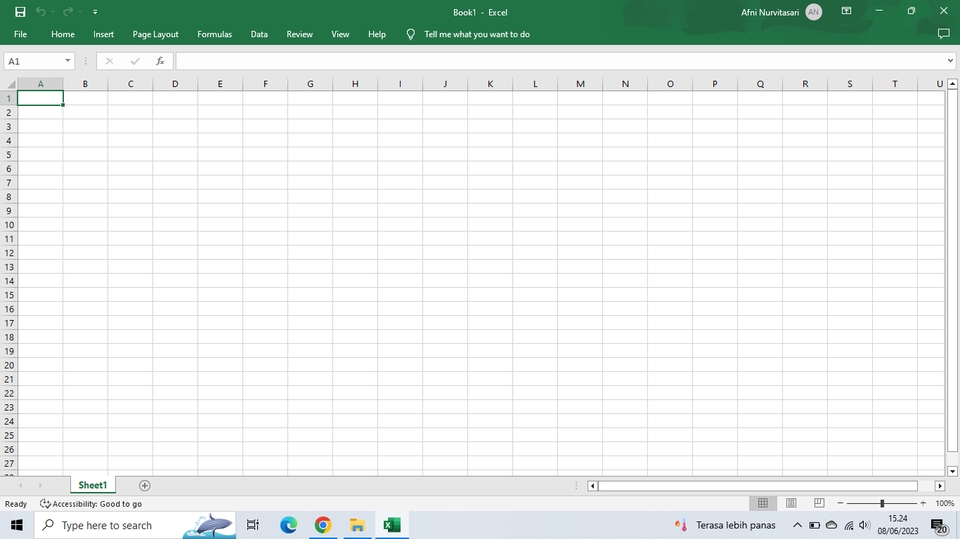Screen dimensions: 960x539
Task: Click the AN account avatar
Action: coord(814,12)
